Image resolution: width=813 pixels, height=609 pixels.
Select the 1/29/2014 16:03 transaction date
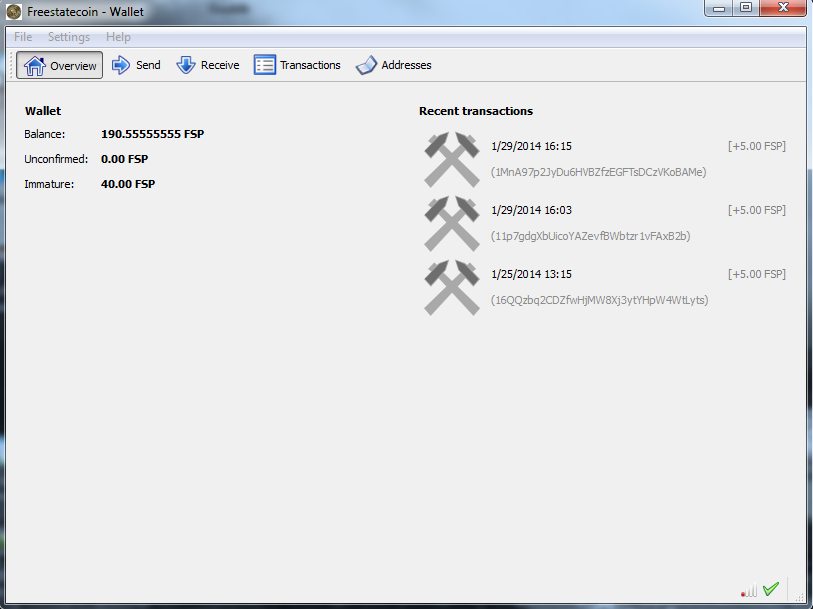click(531, 210)
